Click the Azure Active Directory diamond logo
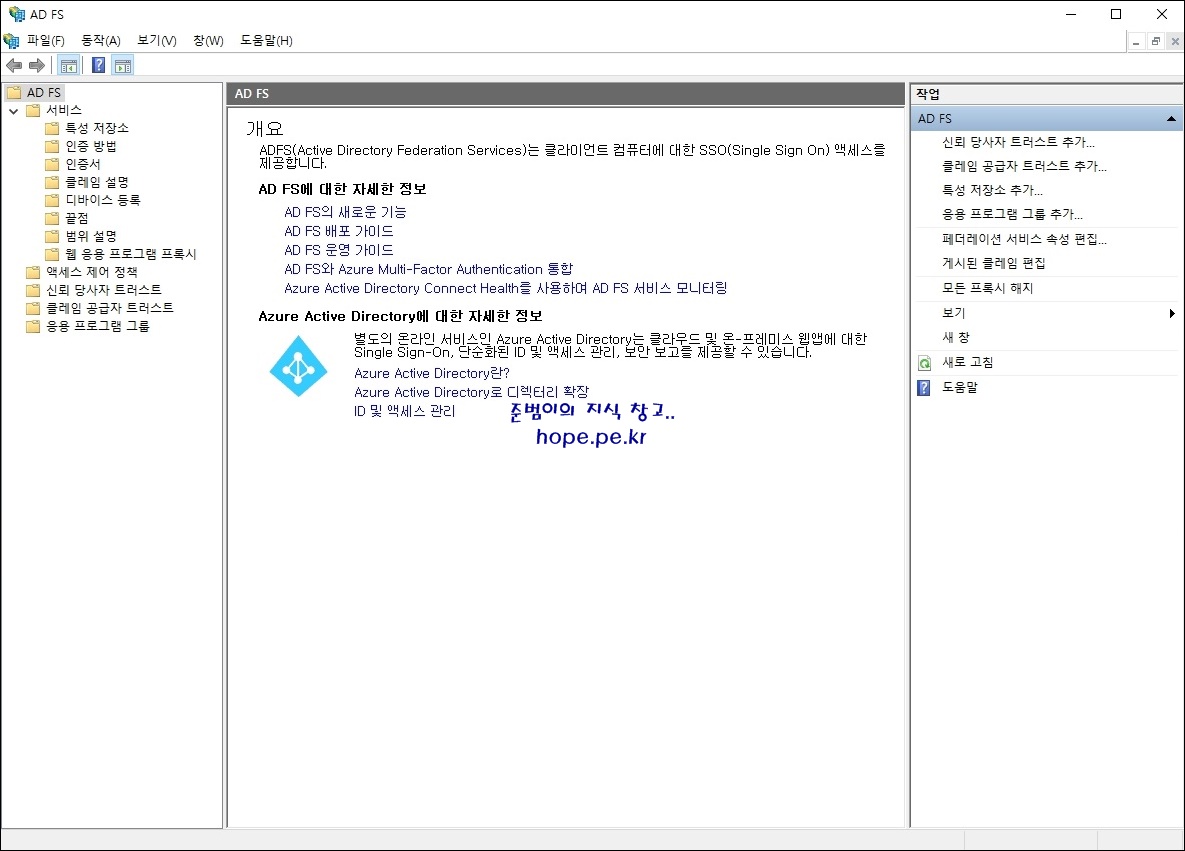 point(299,367)
